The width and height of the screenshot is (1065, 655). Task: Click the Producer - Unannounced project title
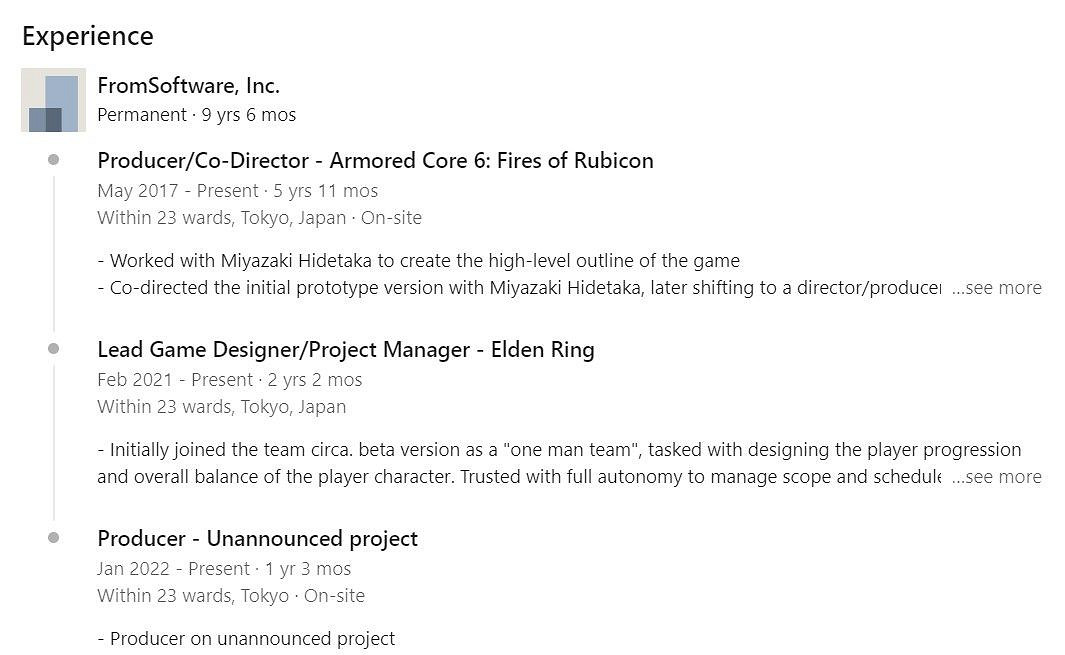(257, 539)
